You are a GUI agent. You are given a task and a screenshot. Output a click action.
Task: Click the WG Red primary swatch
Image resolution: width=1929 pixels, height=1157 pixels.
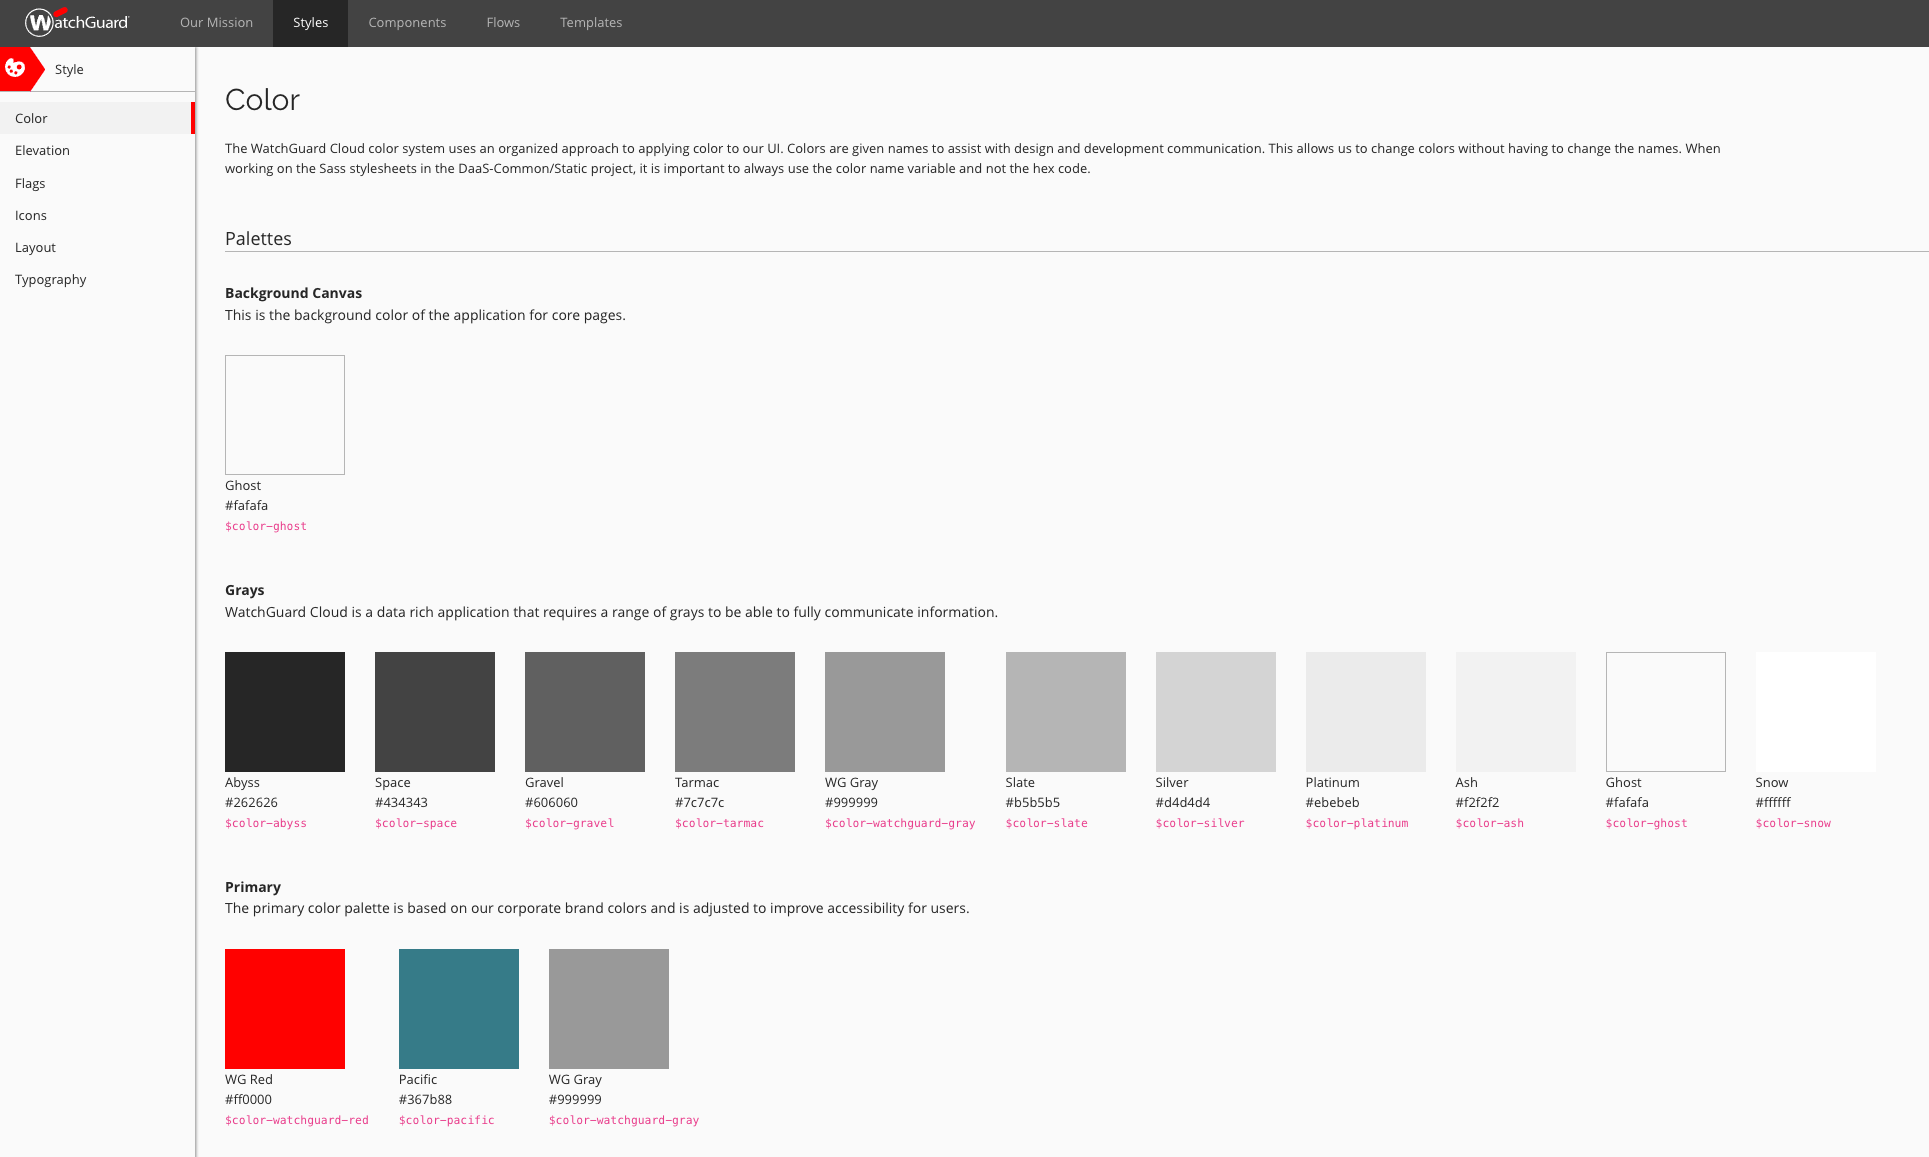pyautogui.click(x=285, y=1008)
